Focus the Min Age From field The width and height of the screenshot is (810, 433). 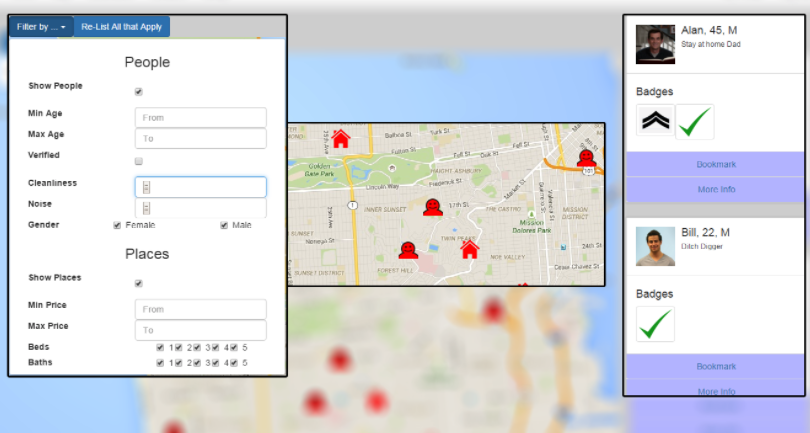(200, 118)
